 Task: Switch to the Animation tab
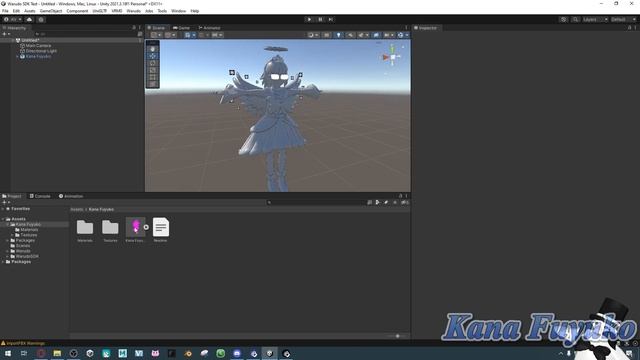pos(71,196)
